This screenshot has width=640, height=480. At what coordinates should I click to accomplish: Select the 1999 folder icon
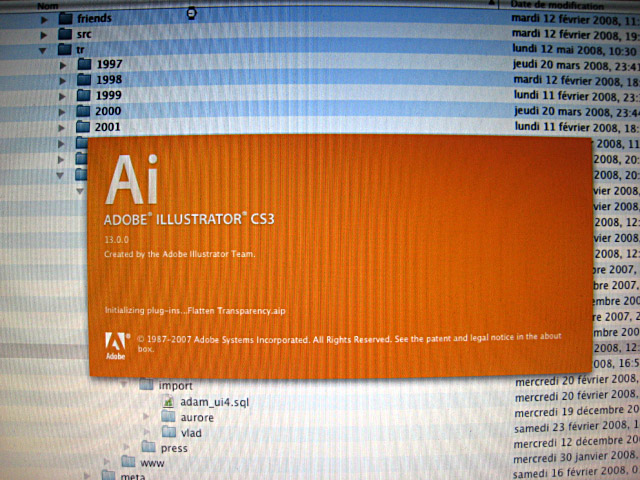(x=84, y=95)
